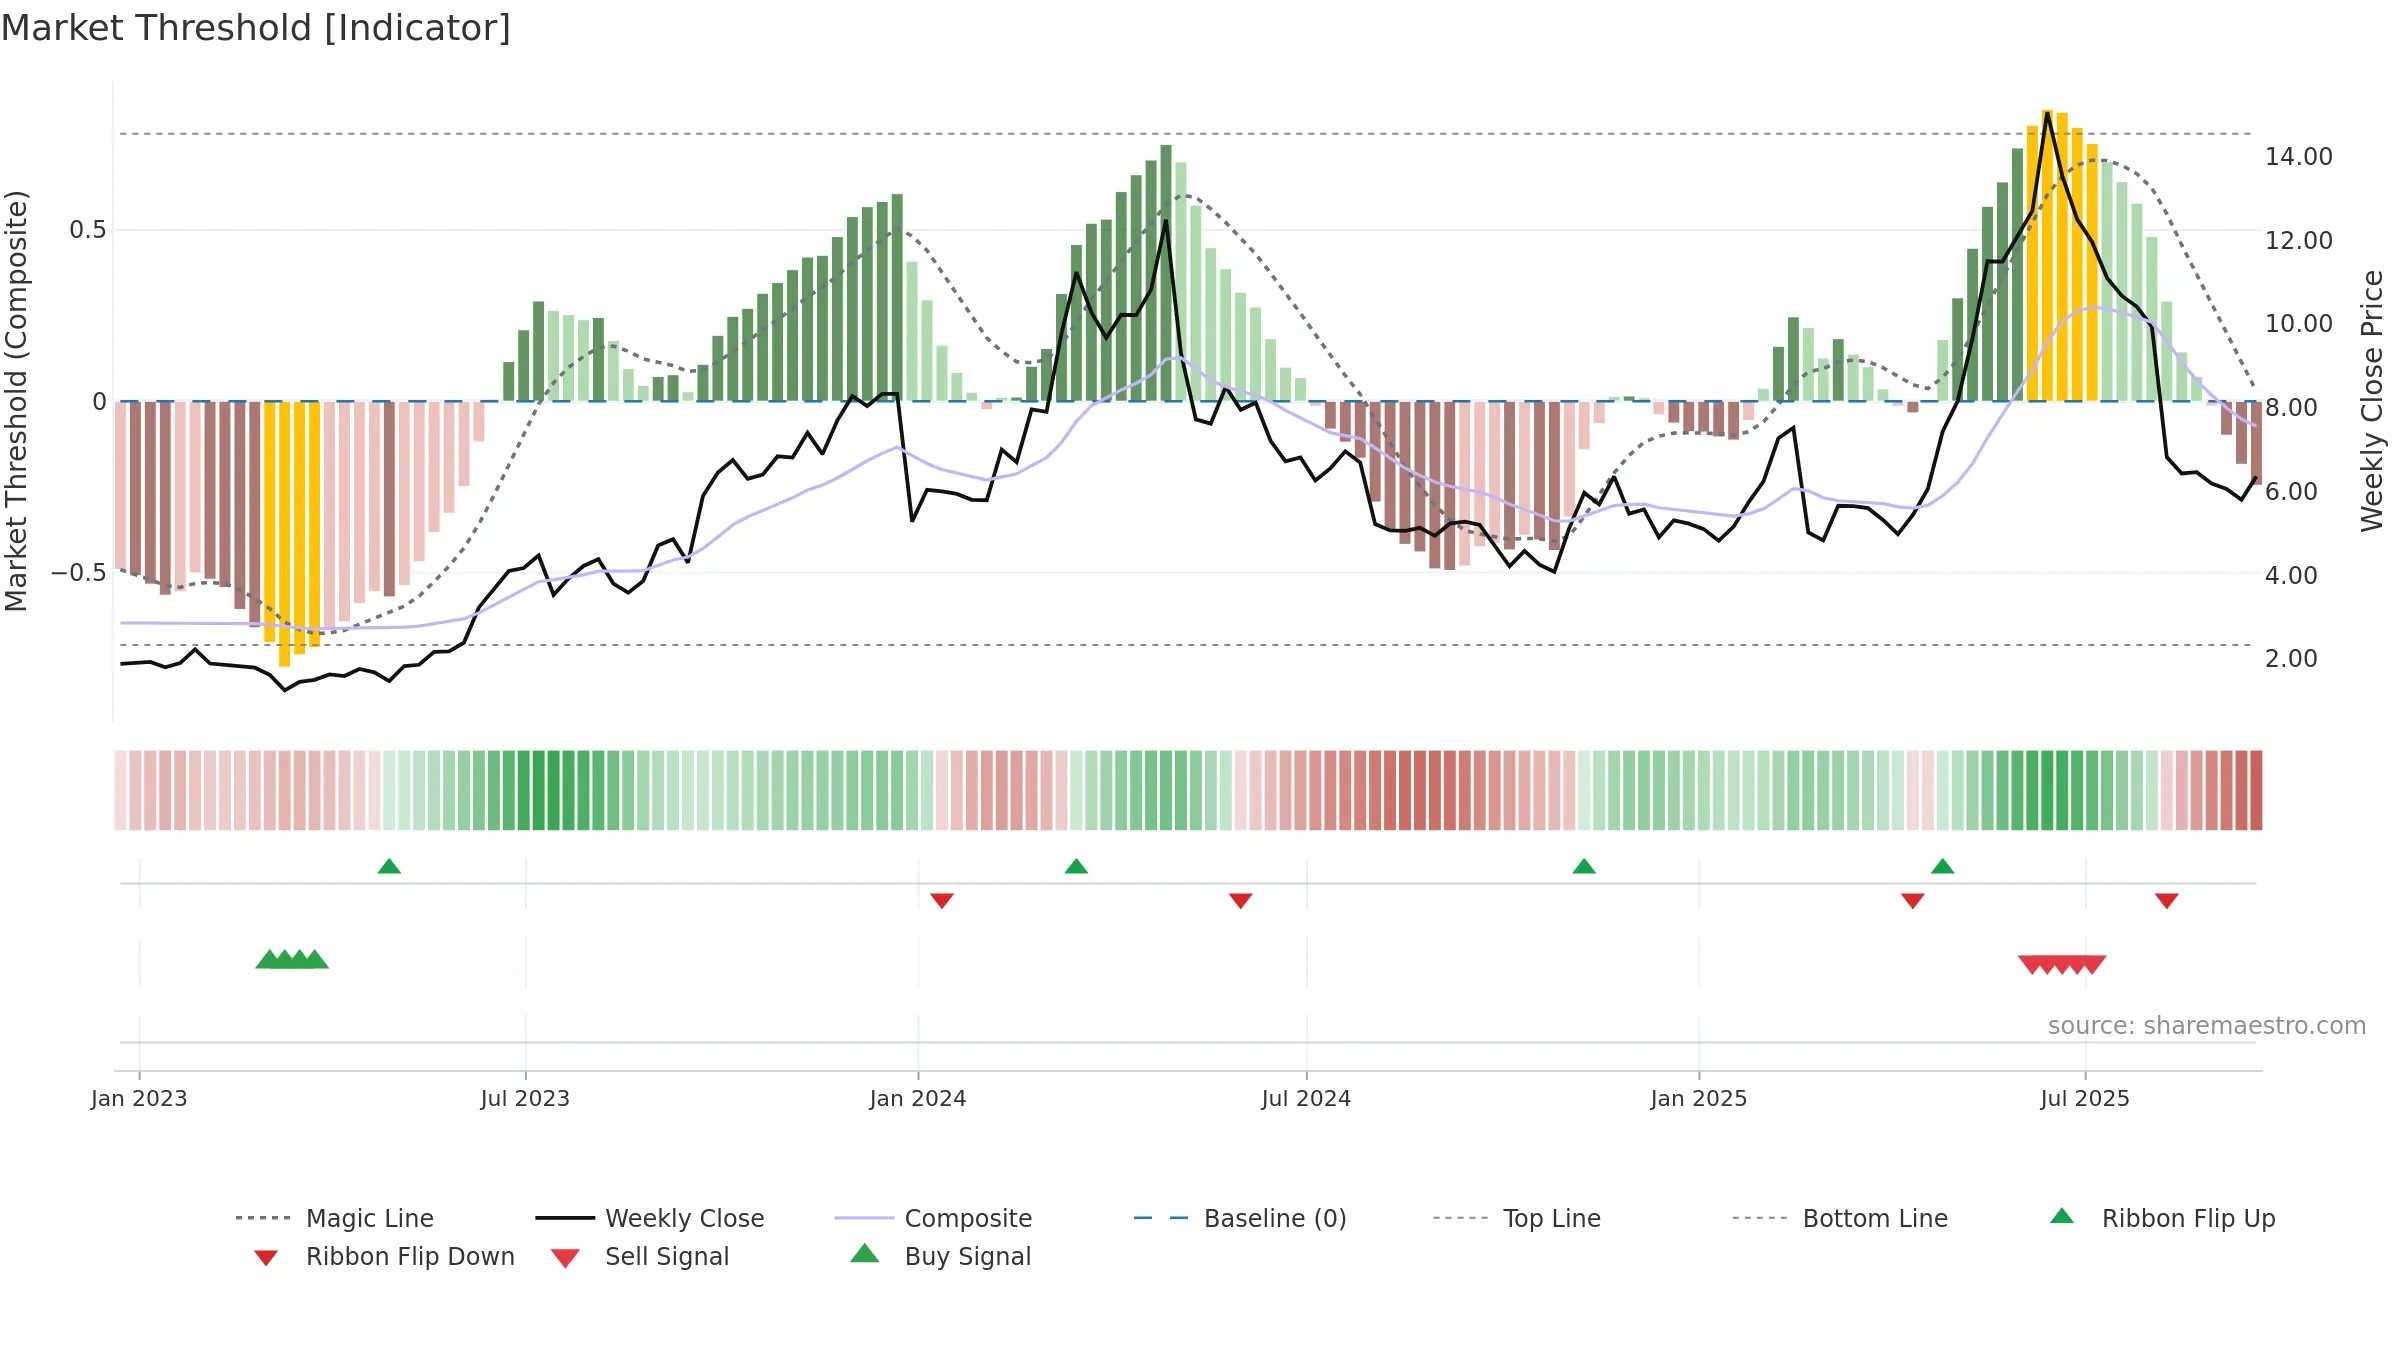Click the 6.00 price axis label
This screenshot has width=2400, height=1350.
(x=2292, y=491)
